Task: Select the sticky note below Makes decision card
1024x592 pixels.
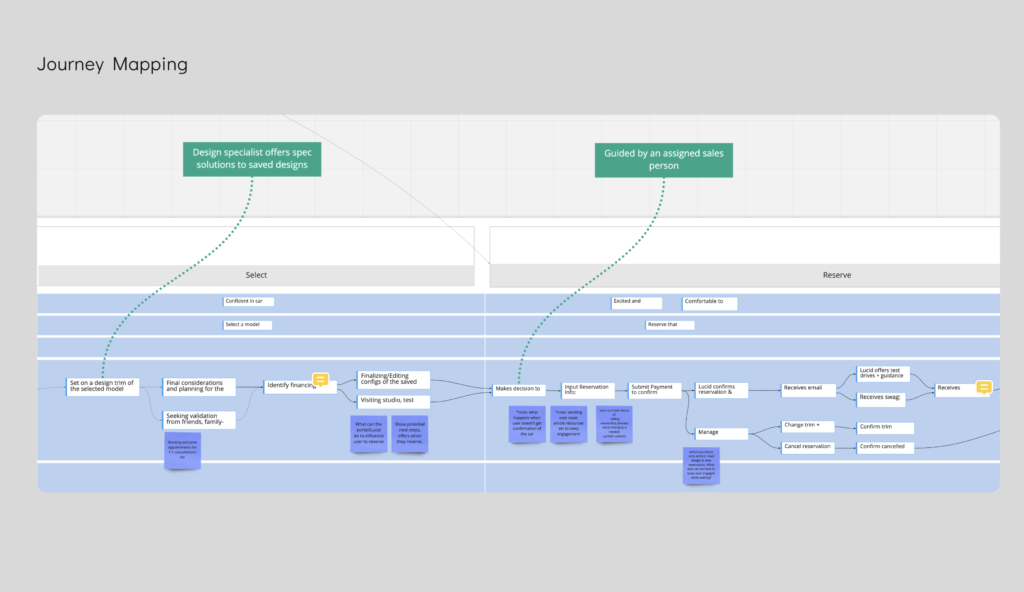Action: point(526,423)
